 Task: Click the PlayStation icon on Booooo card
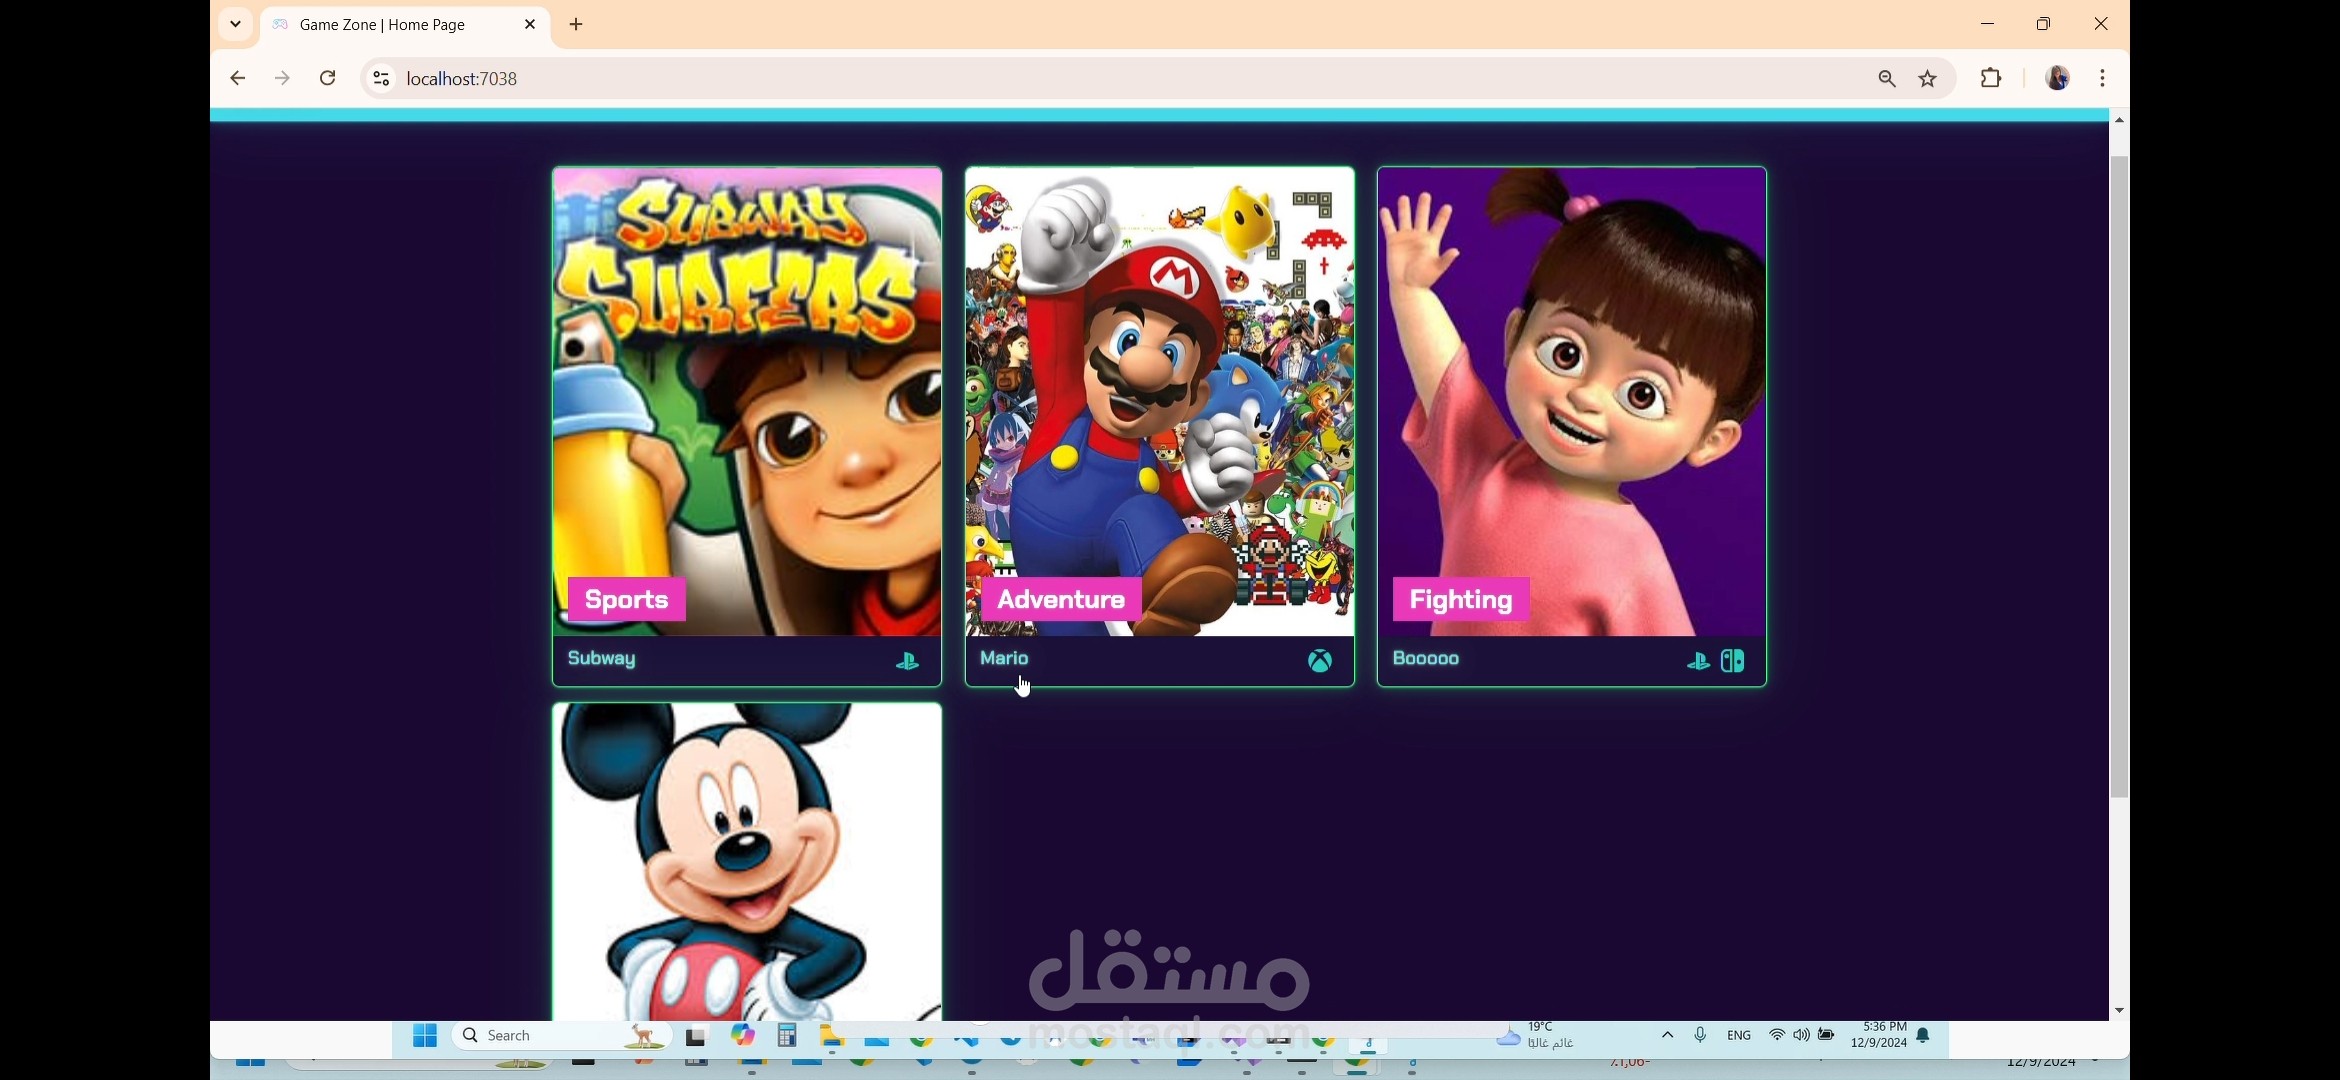[1697, 661]
